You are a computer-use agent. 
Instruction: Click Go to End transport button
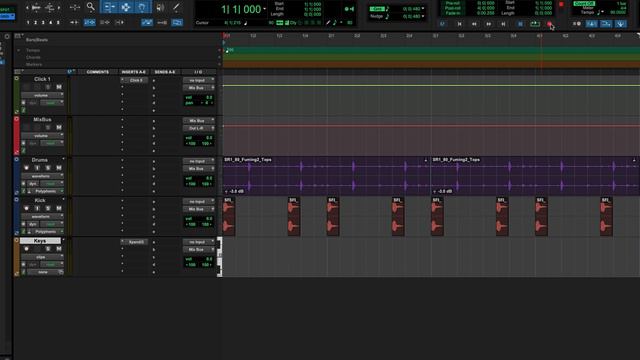(x=503, y=24)
